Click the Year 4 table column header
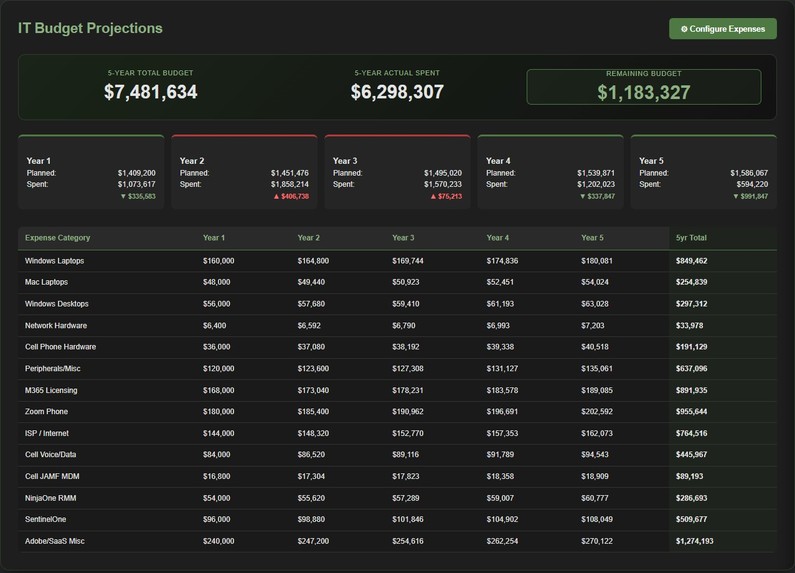Screen dimensions: 795x573 (x=497, y=238)
